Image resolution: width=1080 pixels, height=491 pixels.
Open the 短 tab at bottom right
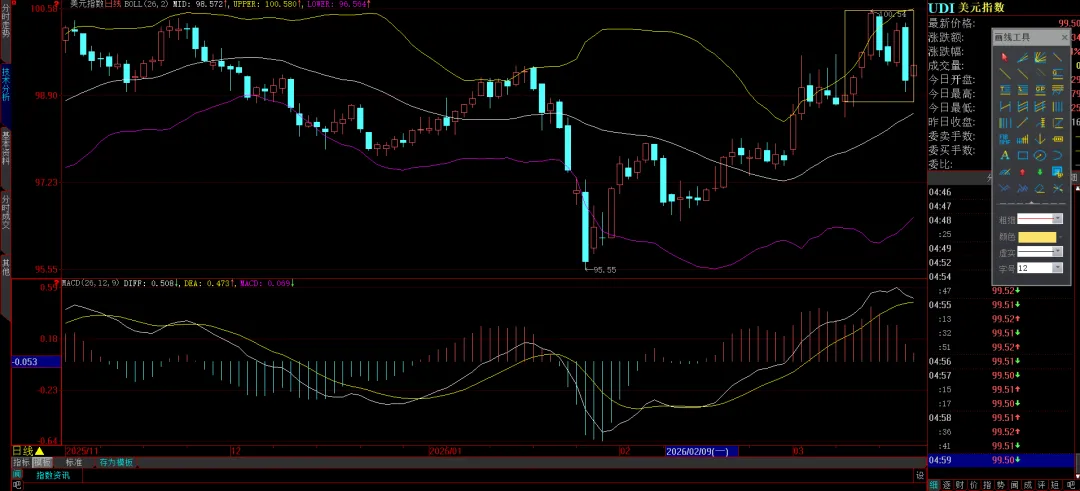coord(1055,485)
